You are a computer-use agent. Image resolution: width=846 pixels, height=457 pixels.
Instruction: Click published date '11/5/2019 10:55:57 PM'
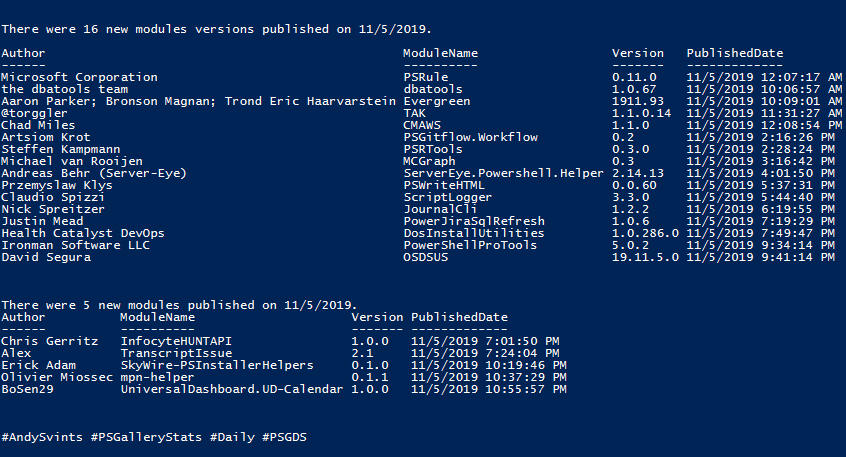click(488, 389)
